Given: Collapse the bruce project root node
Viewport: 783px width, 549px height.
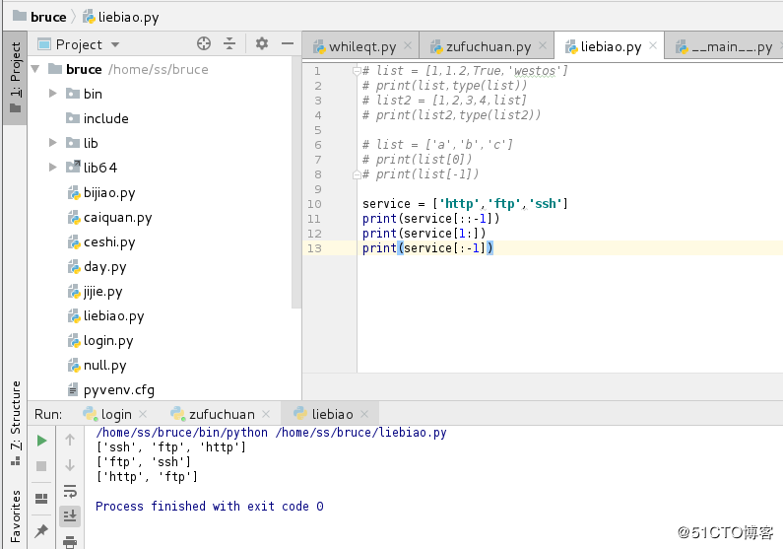Looking at the screenshot, I should pos(35,69).
